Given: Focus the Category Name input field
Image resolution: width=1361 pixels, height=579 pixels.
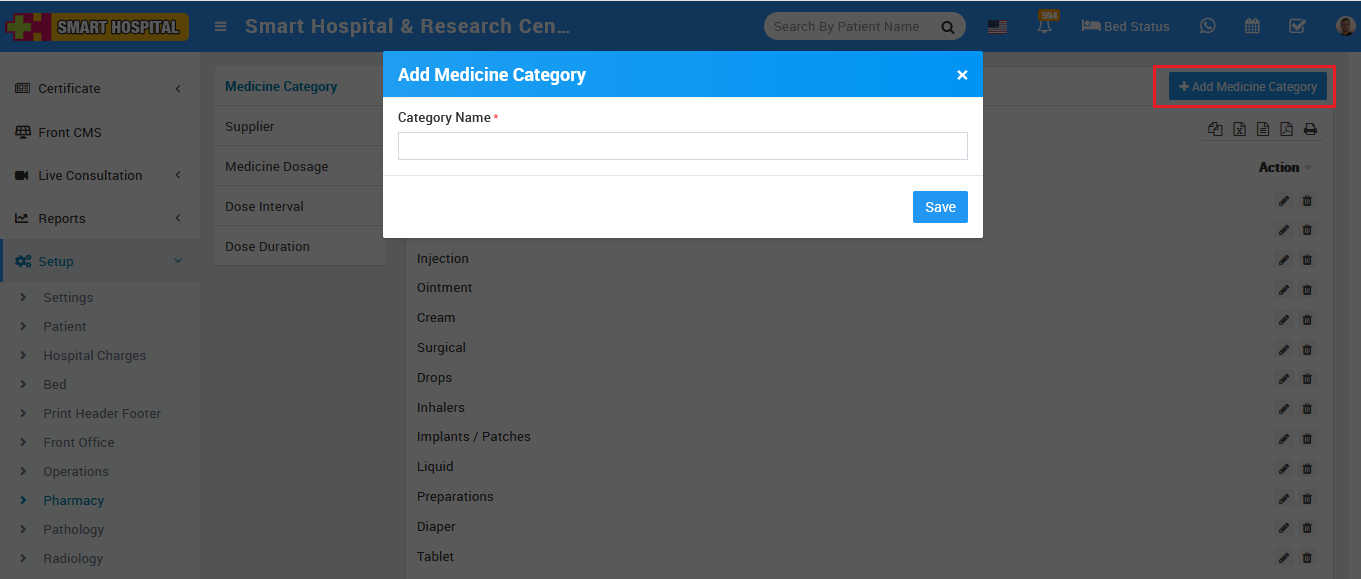Looking at the screenshot, I should pyautogui.click(x=682, y=146).
